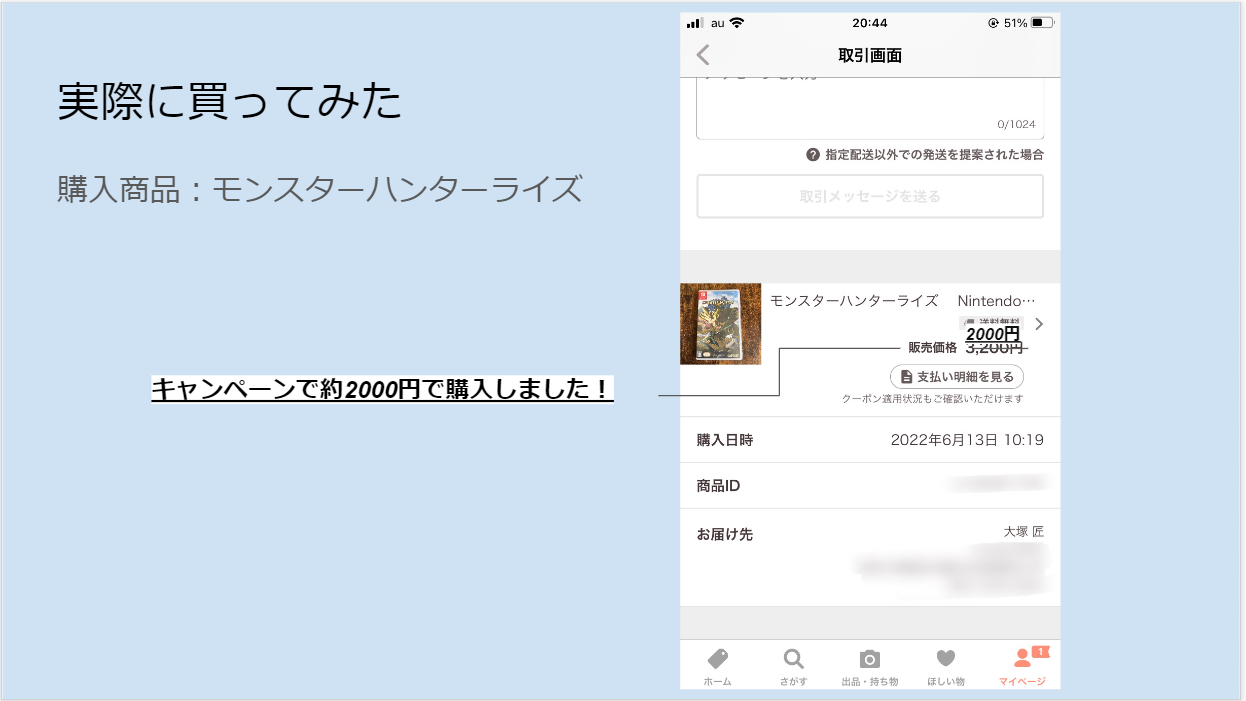The image size is (1246, 701).
Task: Click the 販売価格 label
Action: pyautogui.click(x=932, y=348)
